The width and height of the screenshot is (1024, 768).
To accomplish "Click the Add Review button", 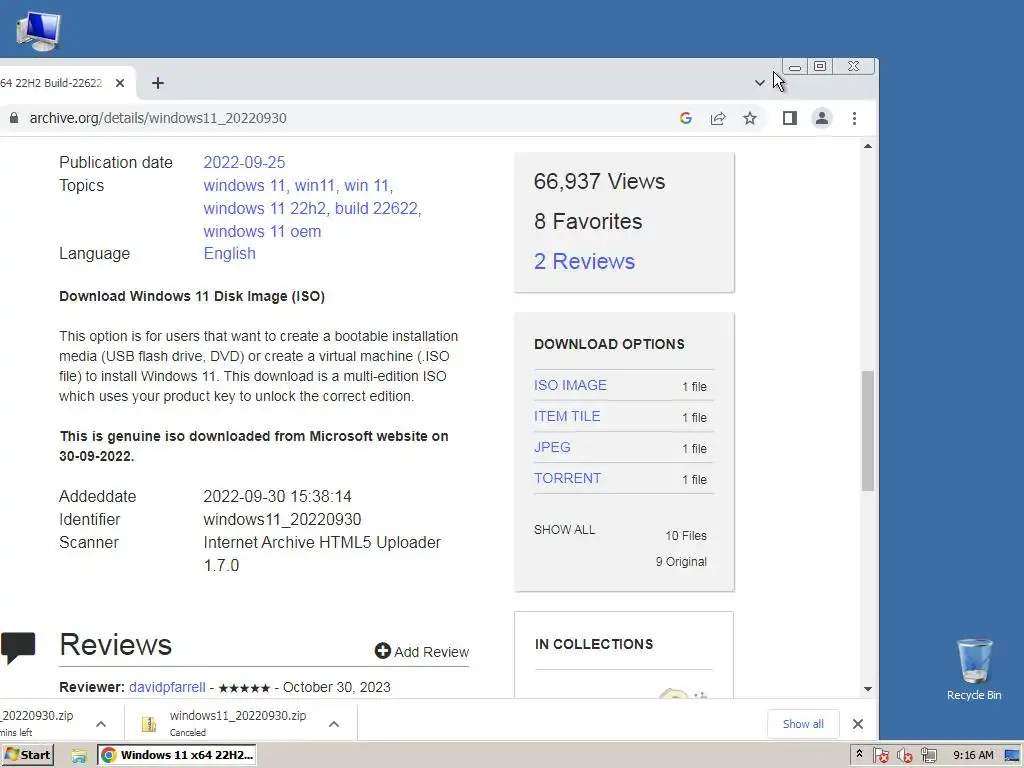I will click(x=422, y=652).
